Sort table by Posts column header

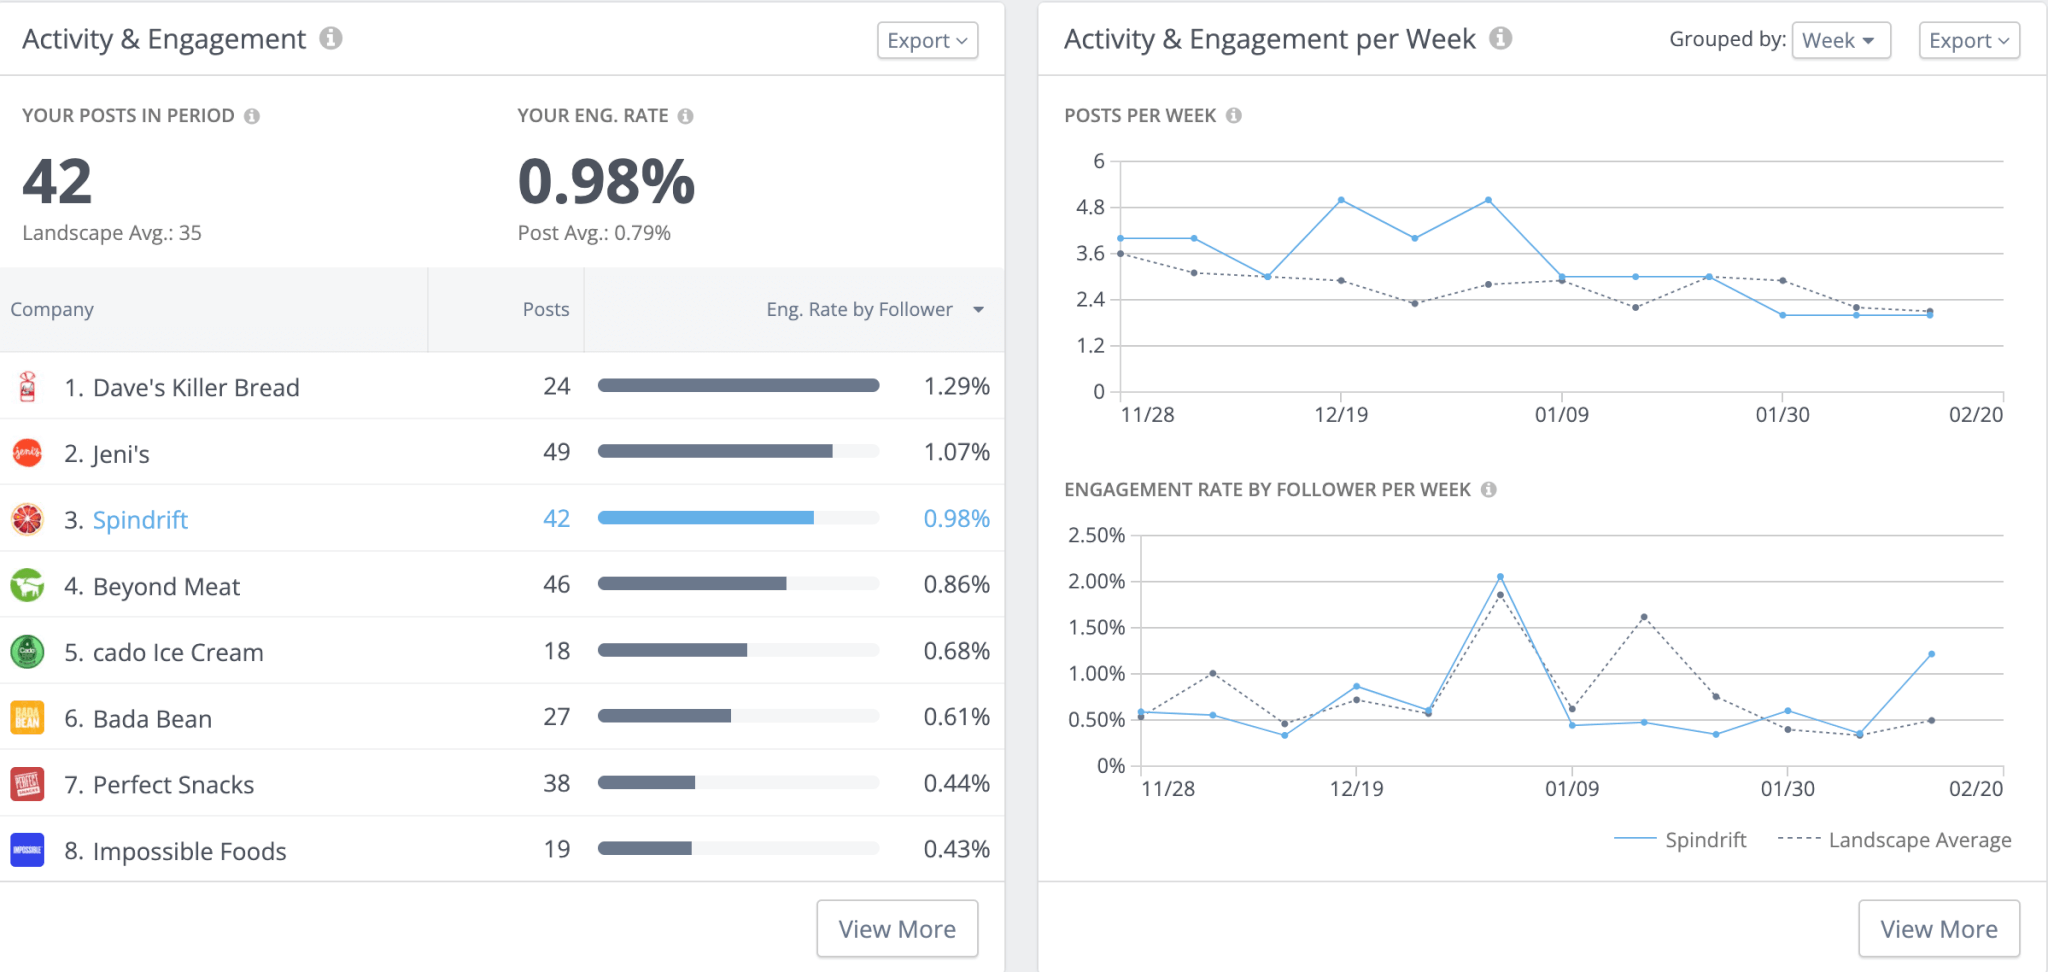[x=546, y=309]
